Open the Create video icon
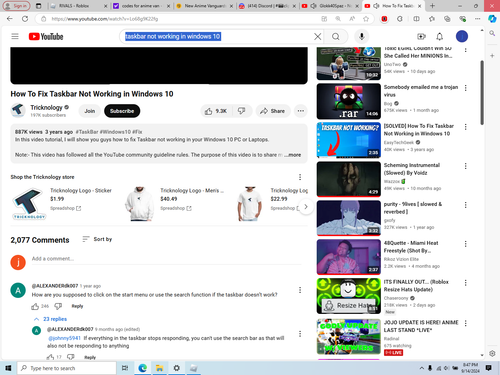 421,36
